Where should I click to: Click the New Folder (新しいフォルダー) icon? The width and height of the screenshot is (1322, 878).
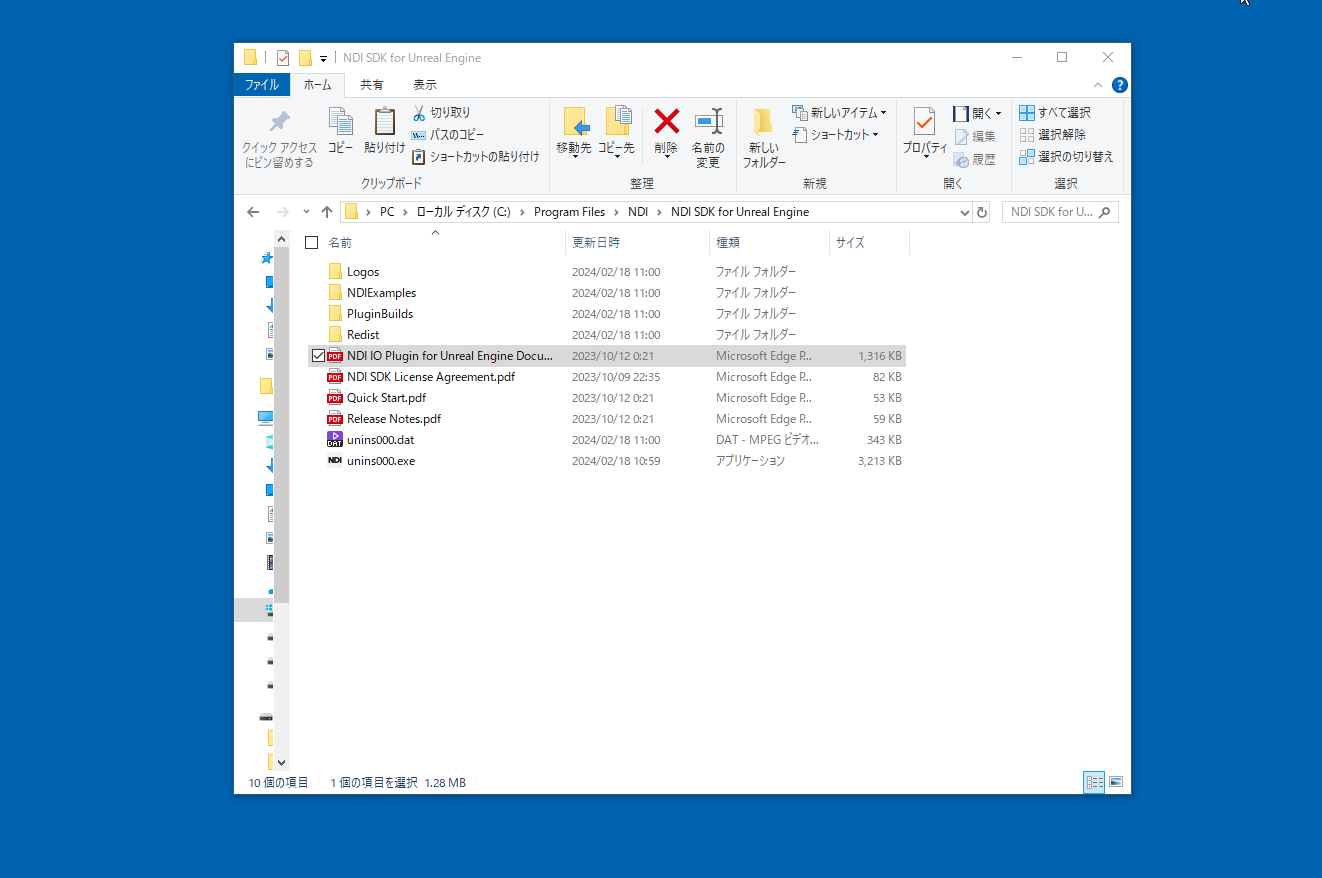point(763,123)
